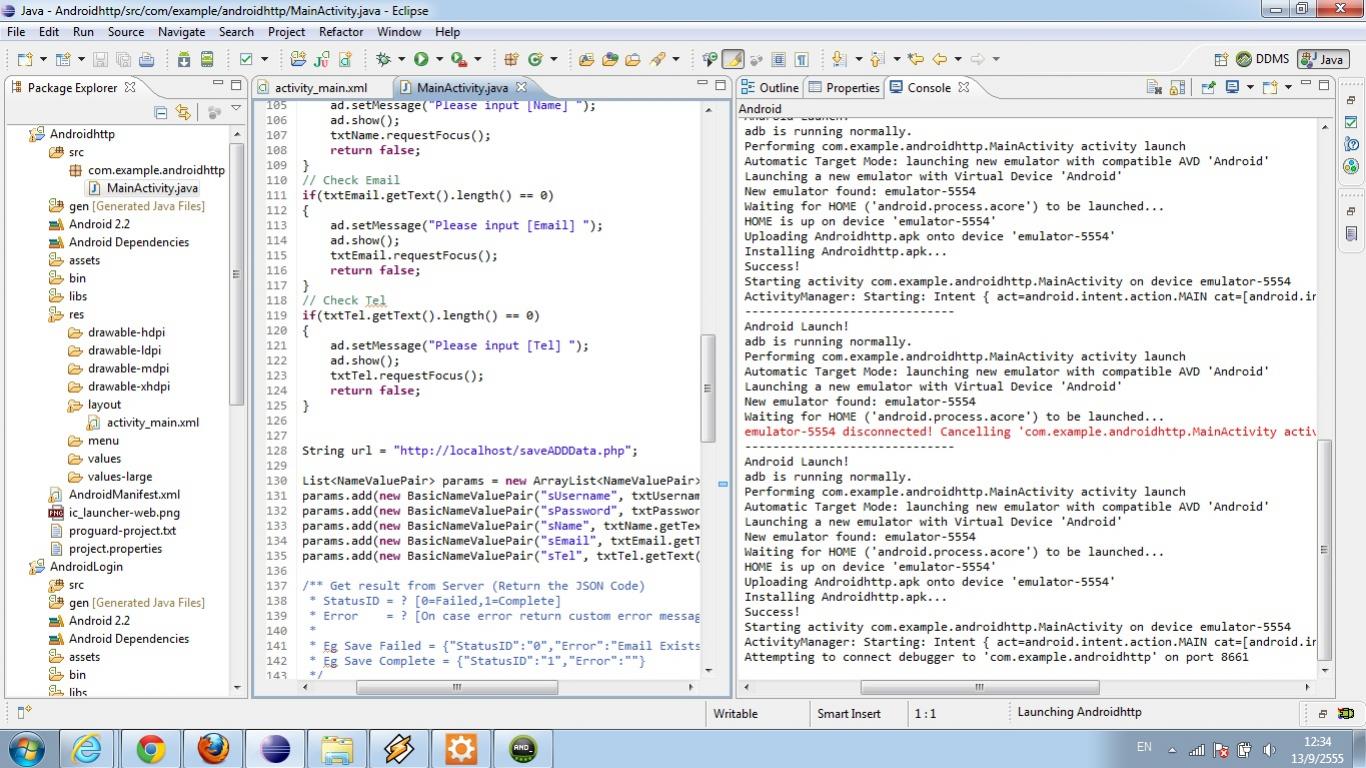Toggle Scroll Lock in Console
The height and width of the screenshot is (768, 1366).
(x=1176, y=87)
